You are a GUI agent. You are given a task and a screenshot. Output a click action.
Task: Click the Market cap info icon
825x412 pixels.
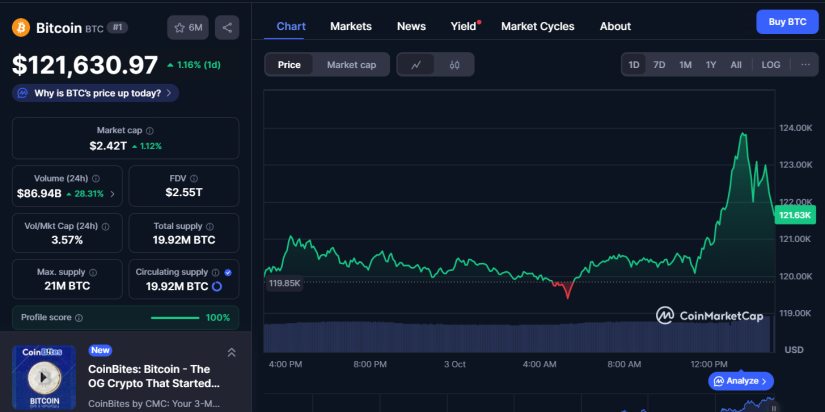(151, 131)
